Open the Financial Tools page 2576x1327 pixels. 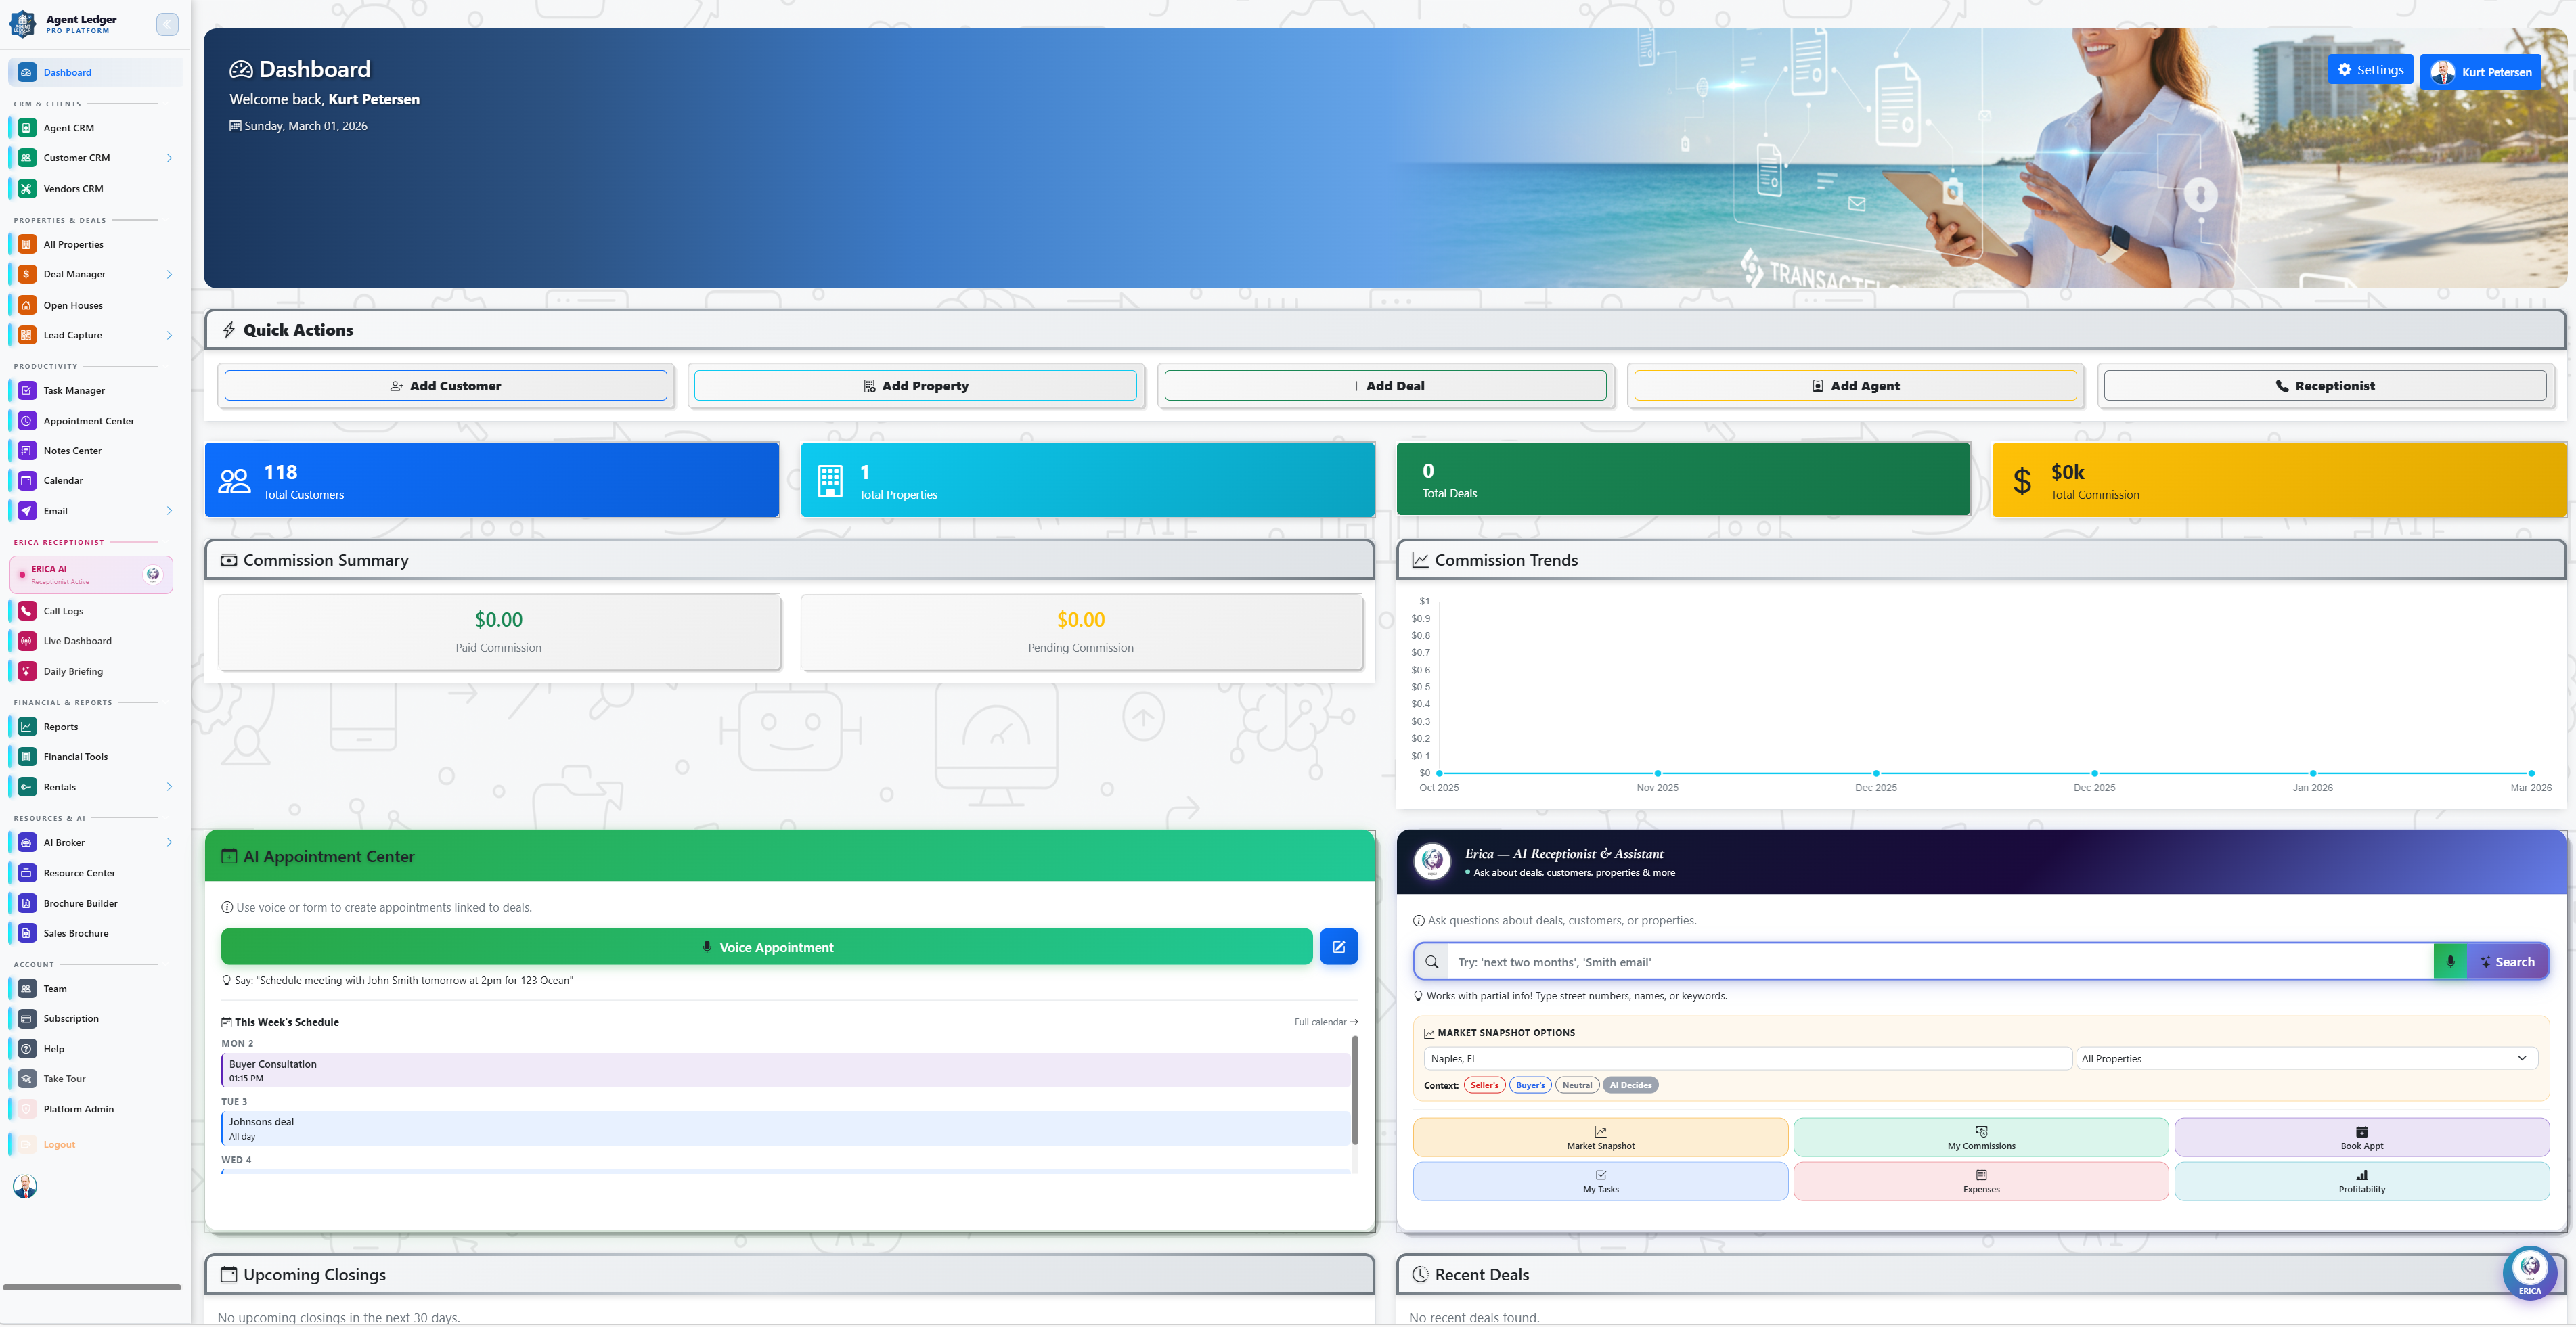click(x=75, y=756)
